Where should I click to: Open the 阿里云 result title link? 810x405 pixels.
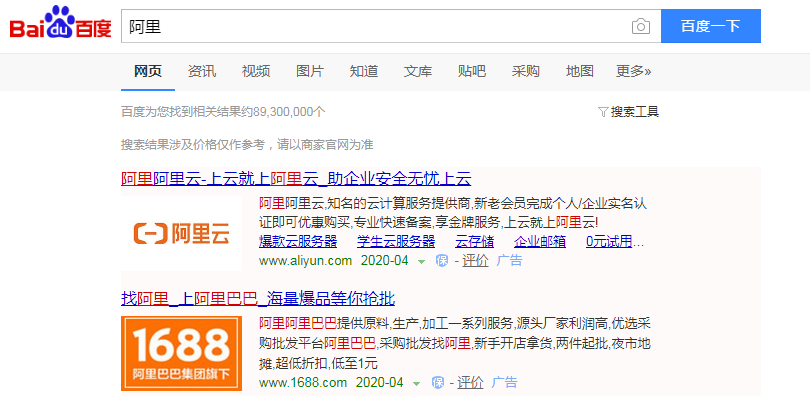[x=296, y=179]
